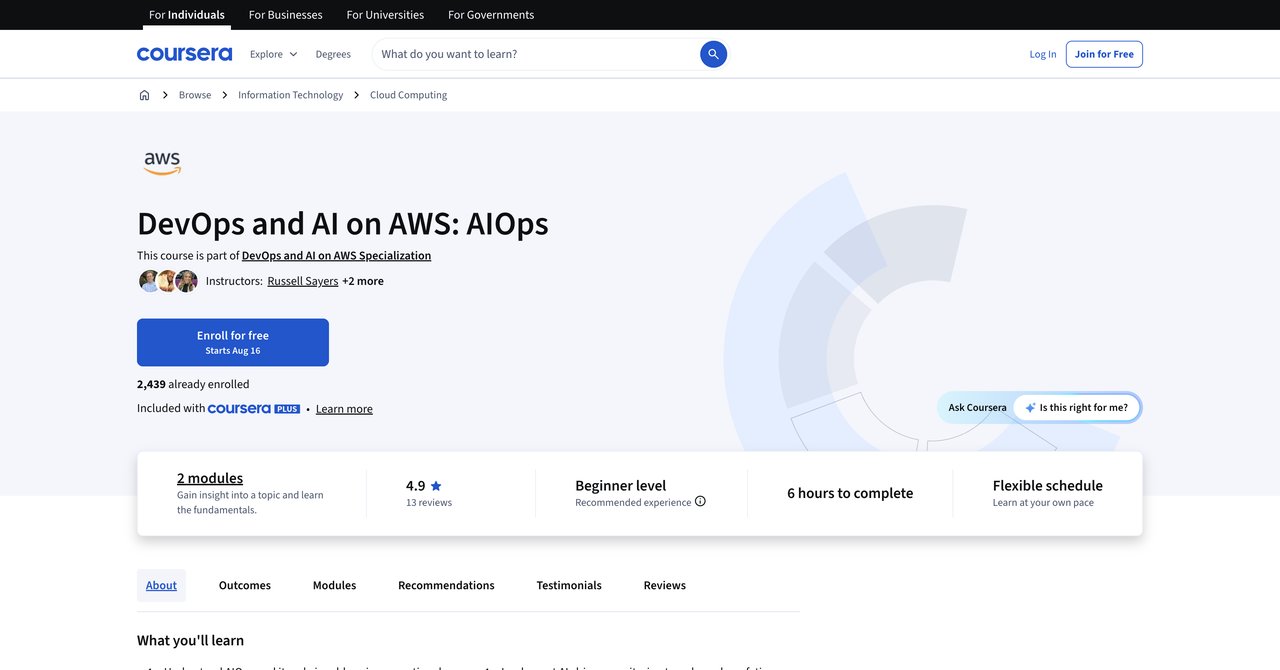Click the Recommended experience info icon
The height and width of the screenshot is (670, 1280).
(700, 502)
